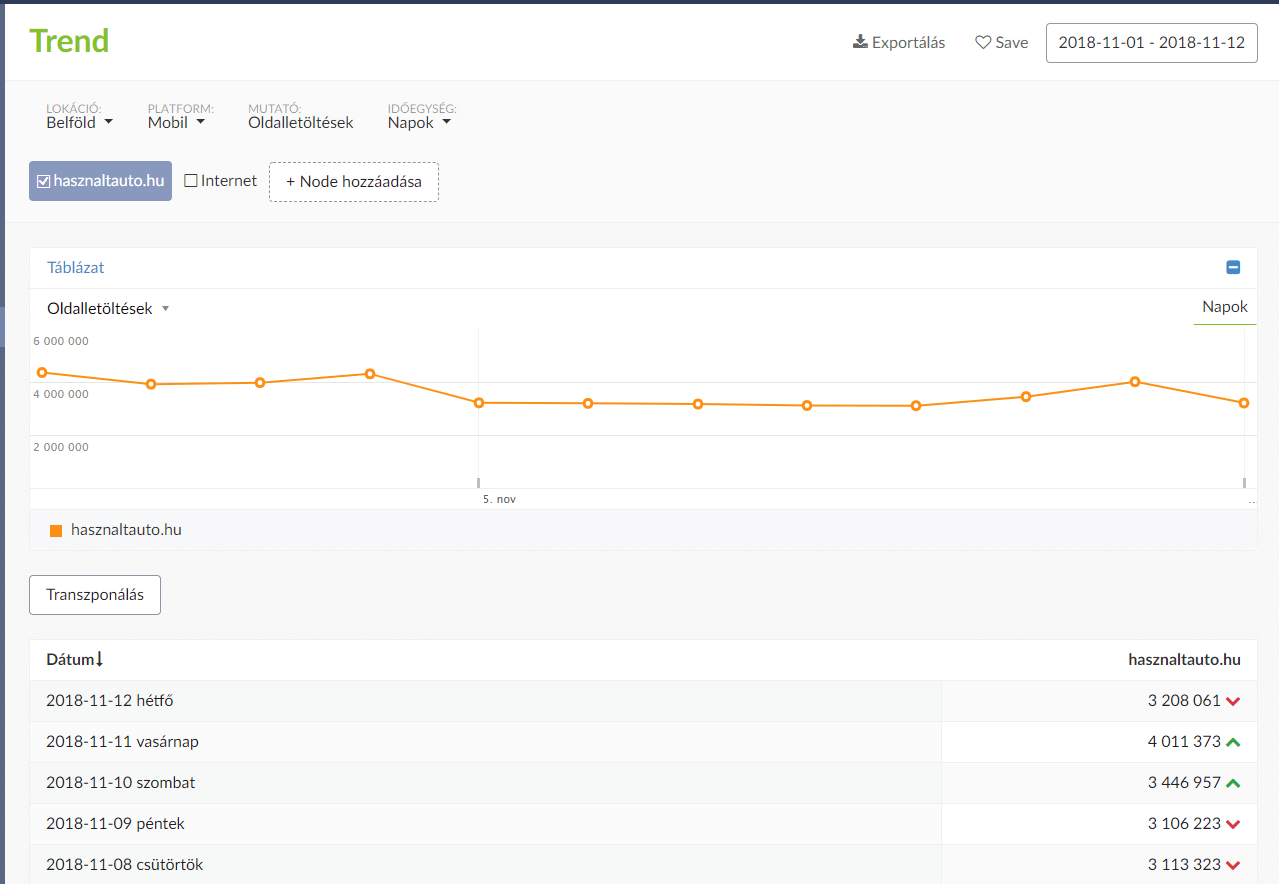Click the value 3 113 323
Image resolution: width=1279 pixels, height=884 pixels.
(x=1184, y=865)
